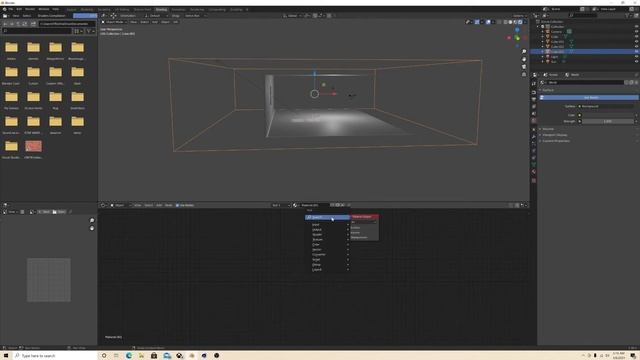Open the Object Mode dropdown in viewport
The width and height of the screenshot is (640, 360).
coord(114,22)
